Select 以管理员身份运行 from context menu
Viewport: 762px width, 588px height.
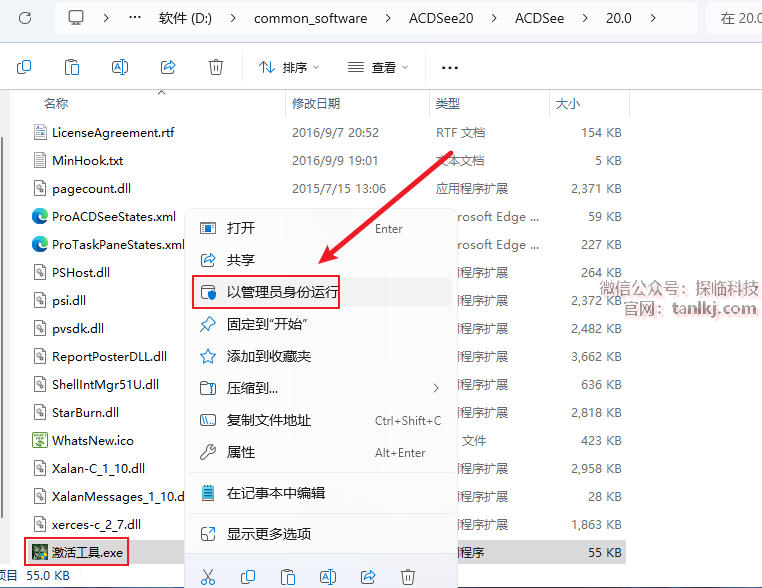click(321, 292)
